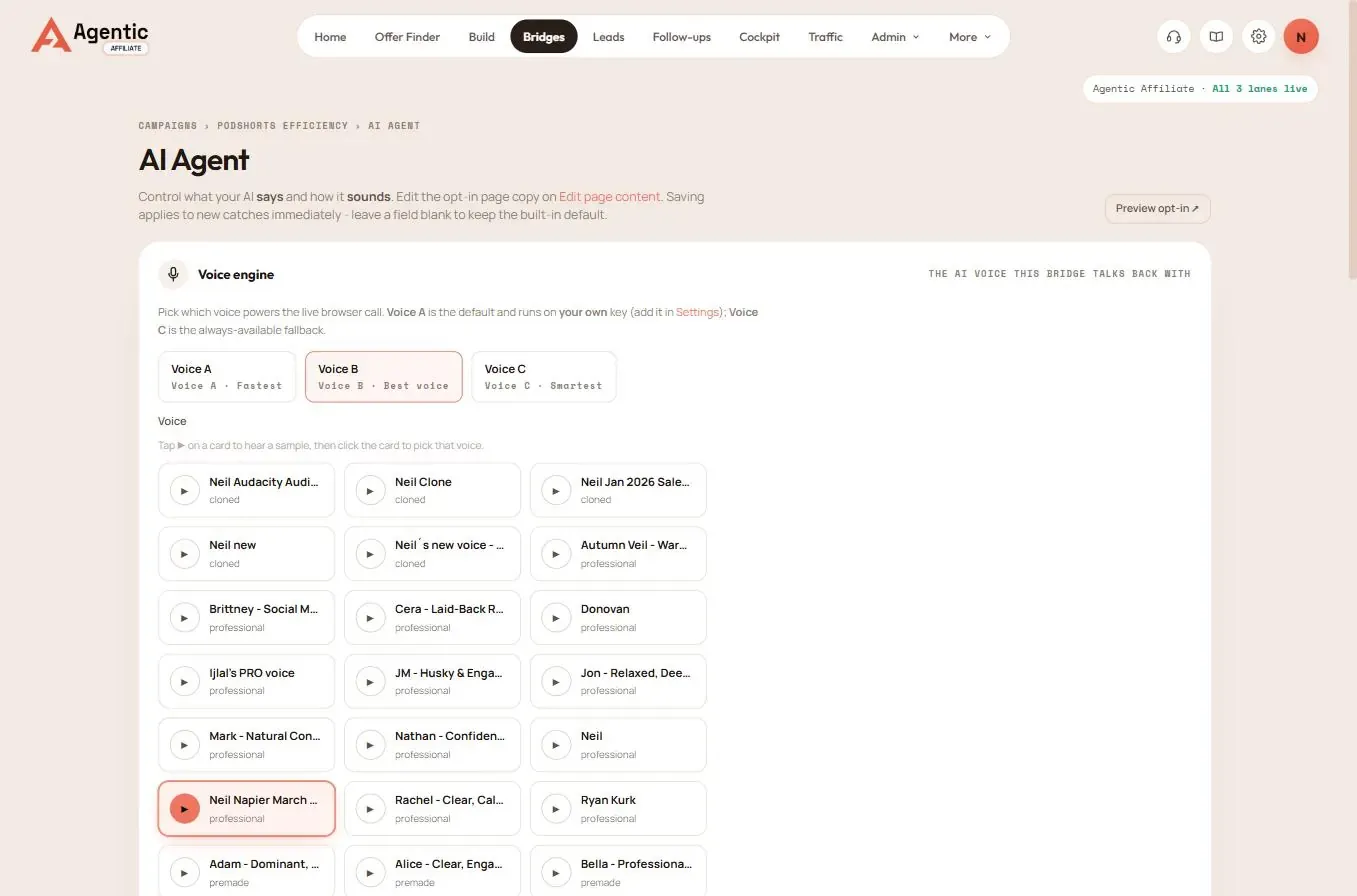Play sample for Jon - Relaxed, Dee… voice
The width and height of the screenshot is (1357, 896).
coord(556,681)
